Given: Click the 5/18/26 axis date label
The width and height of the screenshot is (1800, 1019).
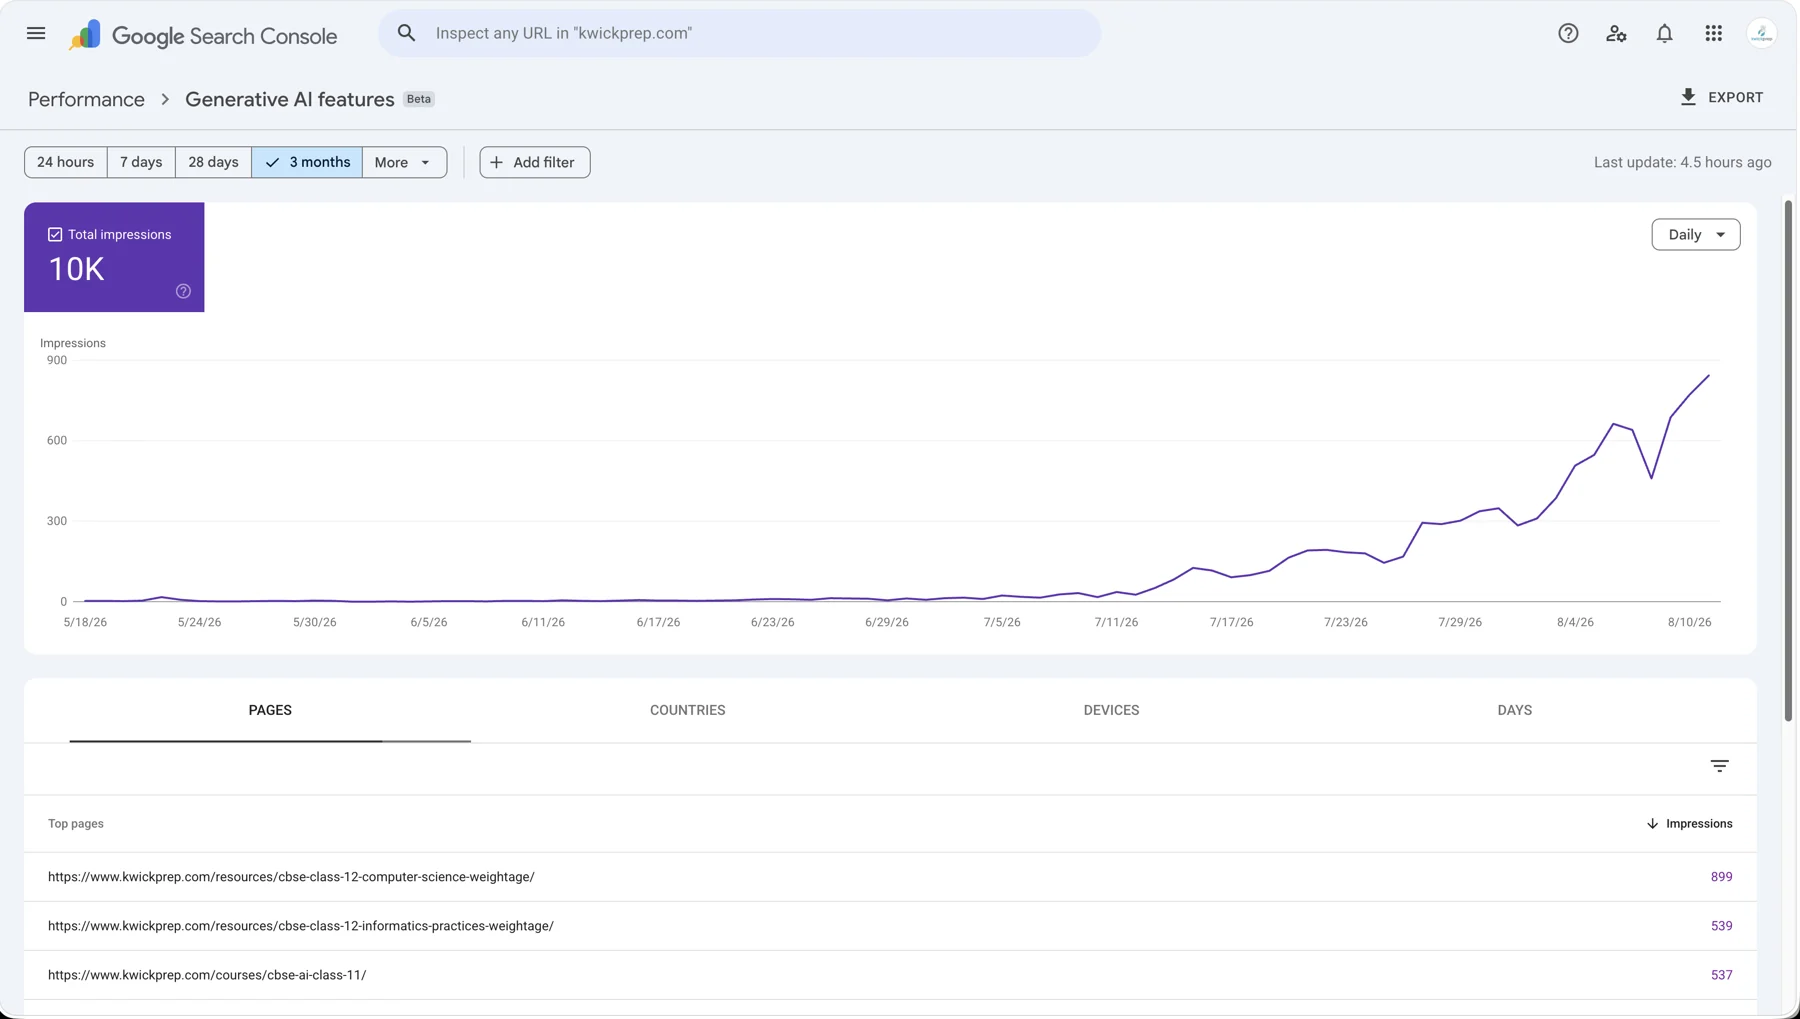Looking at the screenshot, I should tap(85, 622).
